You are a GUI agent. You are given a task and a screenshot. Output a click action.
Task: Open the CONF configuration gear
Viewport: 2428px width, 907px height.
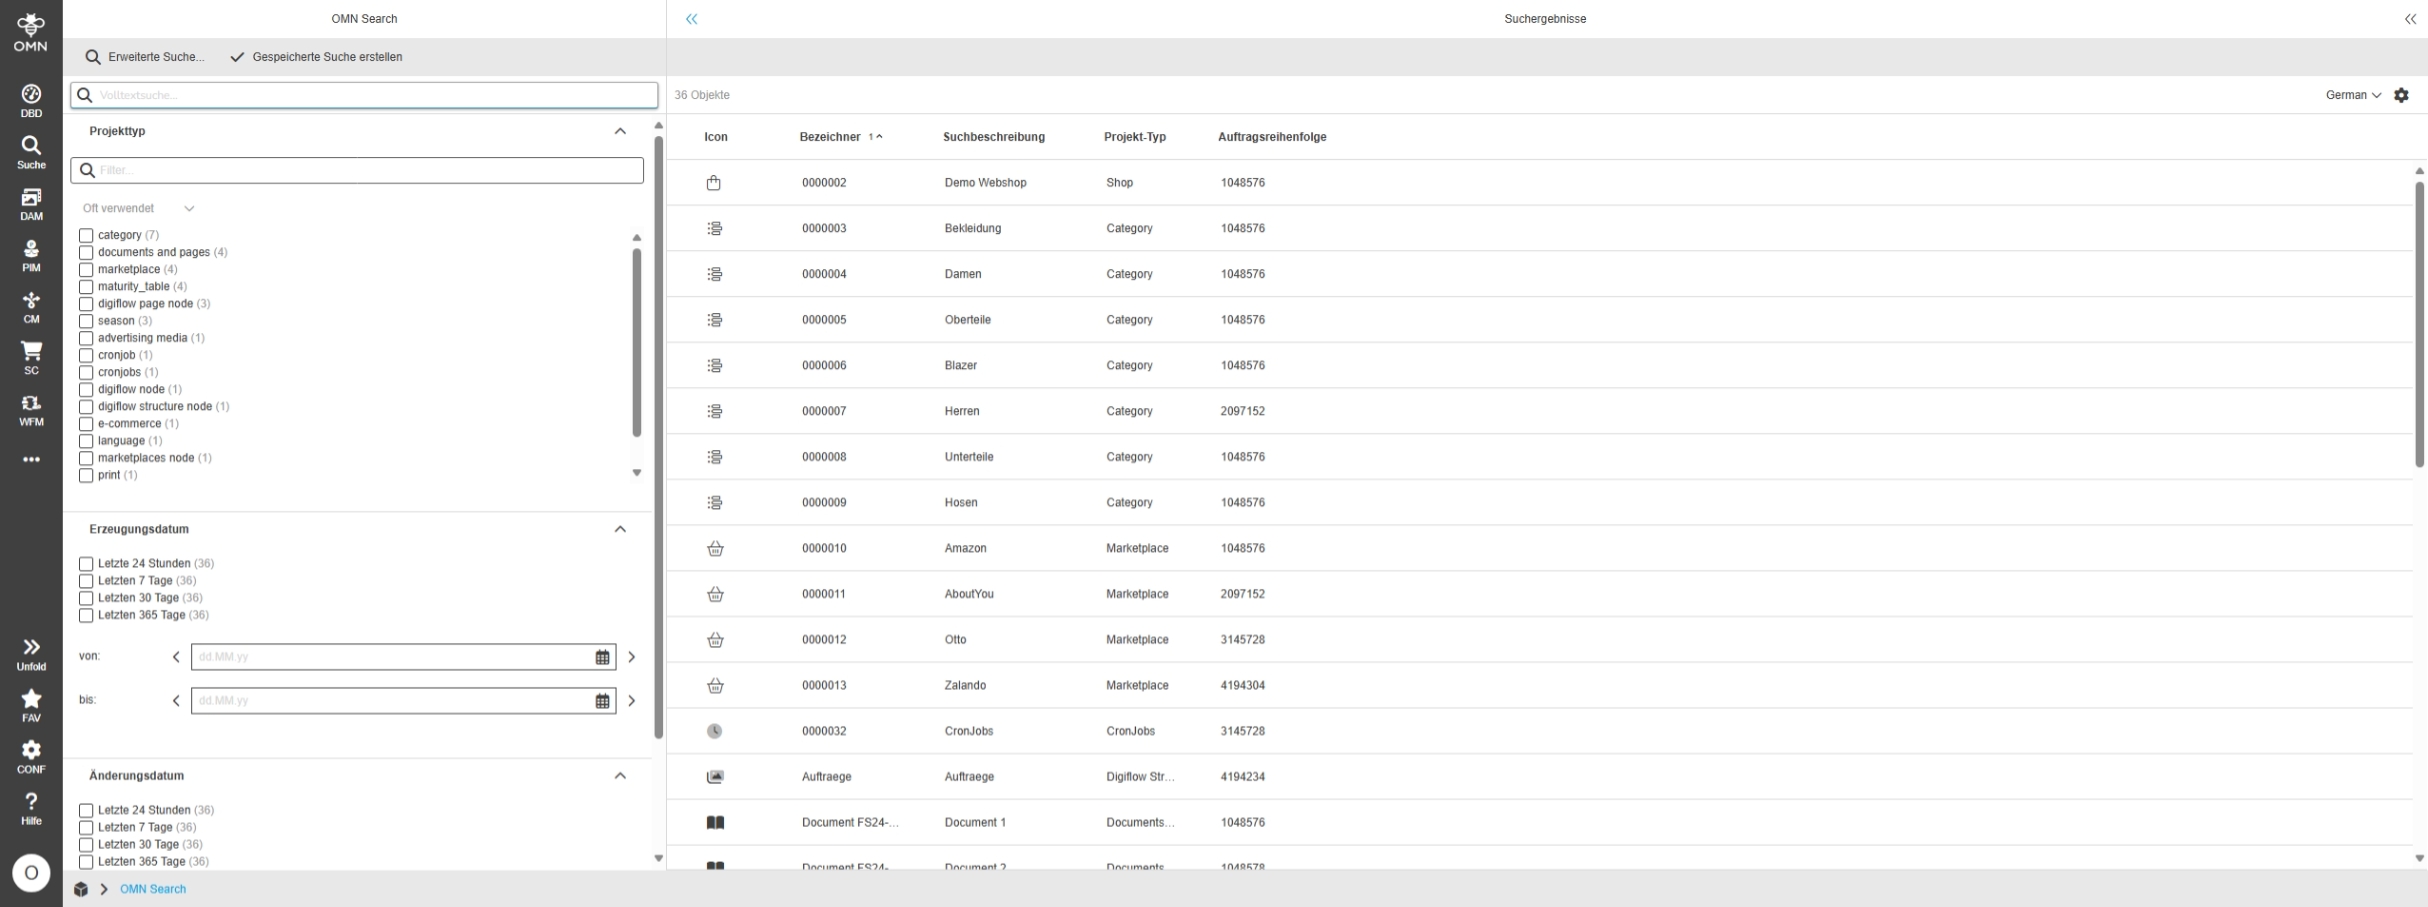[31, 757]
